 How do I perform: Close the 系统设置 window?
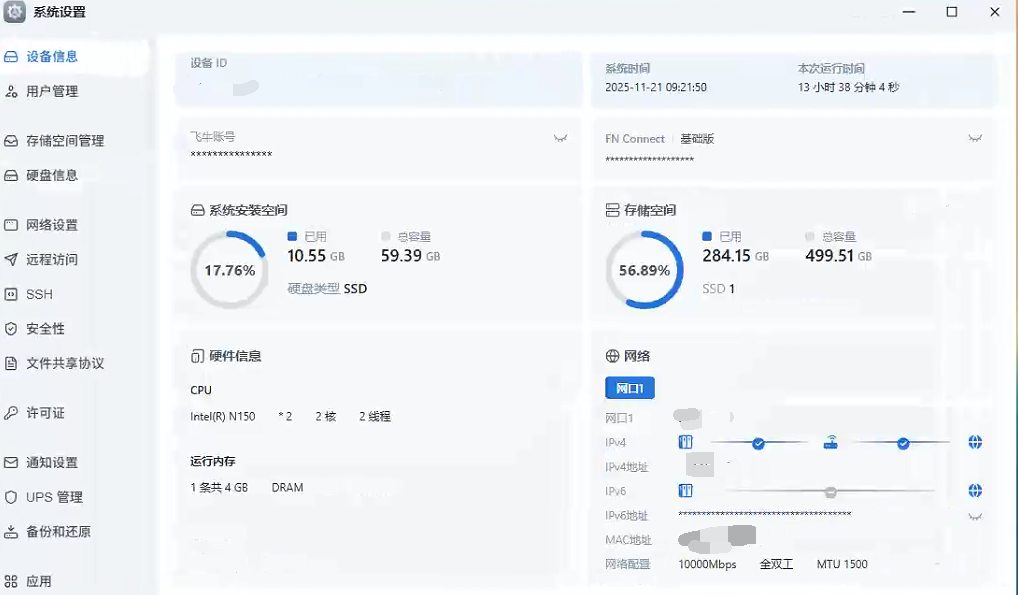point(995,12)
